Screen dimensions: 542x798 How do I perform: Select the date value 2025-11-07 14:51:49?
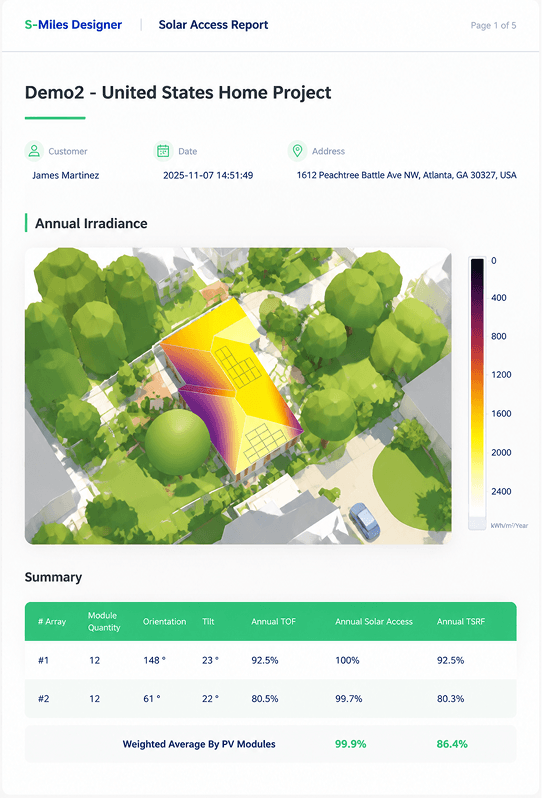click(x=208, y=175)
